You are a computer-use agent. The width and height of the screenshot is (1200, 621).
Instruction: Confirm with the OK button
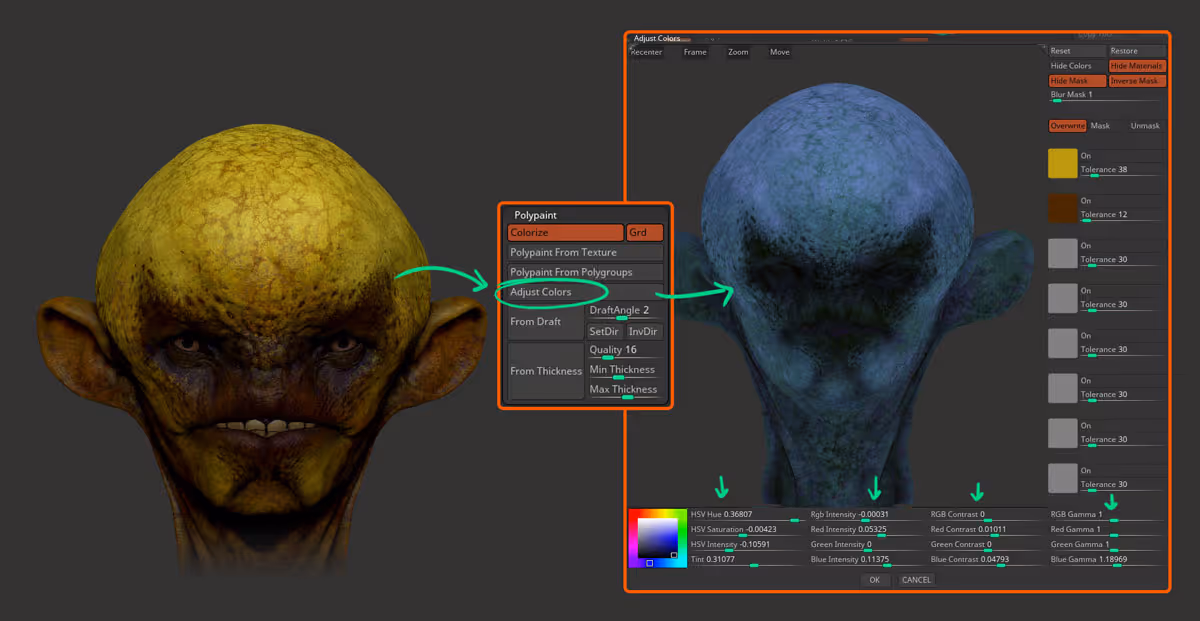pyautogui.click(x=874, y=580)
